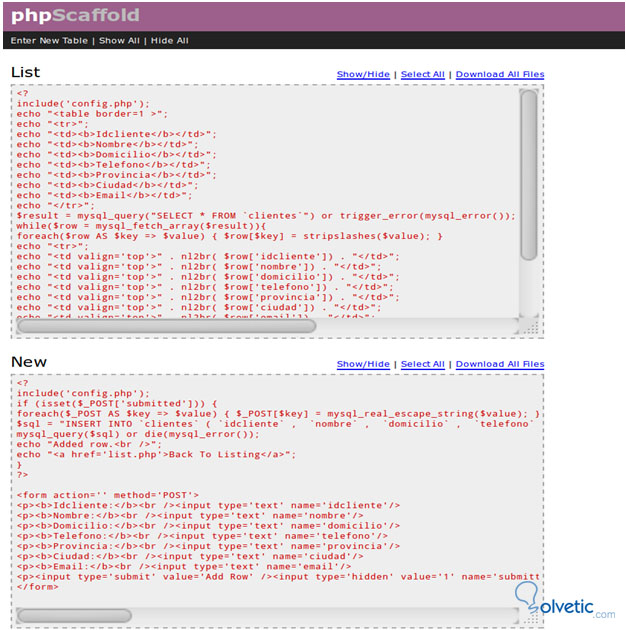Click the include('config.php') line in New box

[x=83, y=393]
